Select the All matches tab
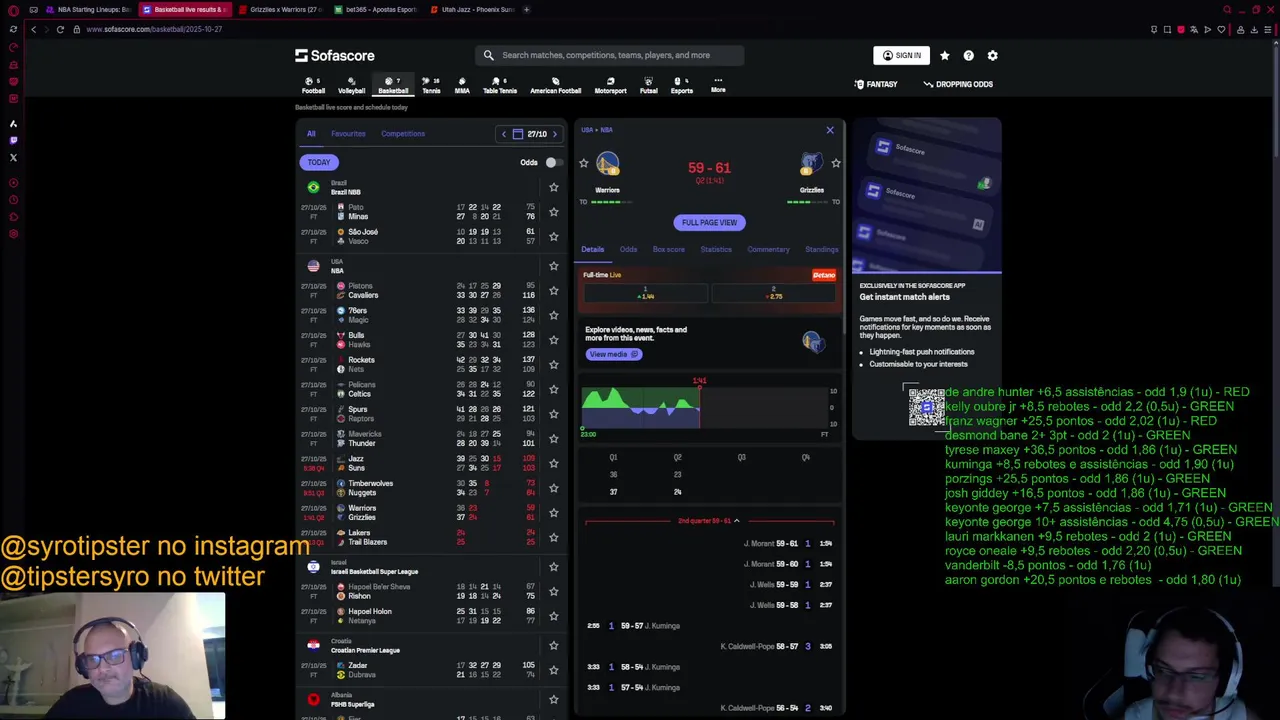The image size is (1280, 720). tap(311, 133)
